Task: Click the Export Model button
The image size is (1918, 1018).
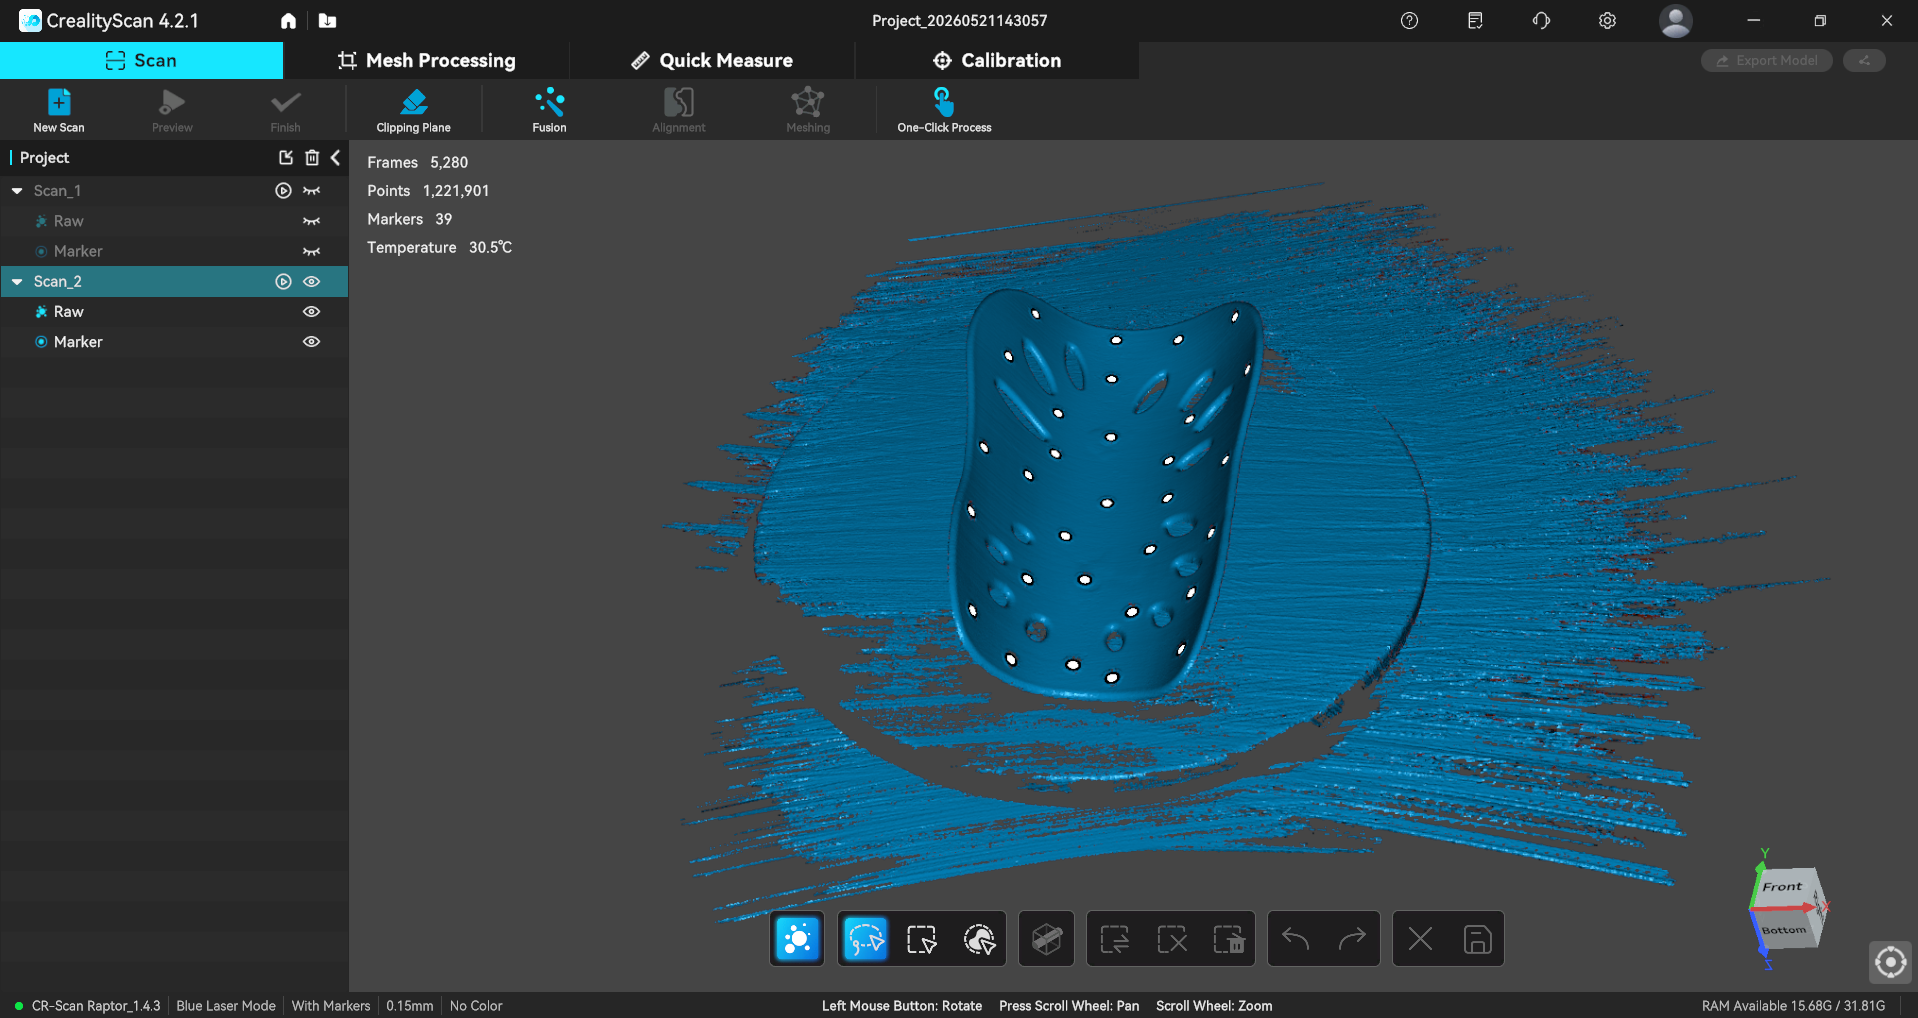Action: tap(1766, 61)
